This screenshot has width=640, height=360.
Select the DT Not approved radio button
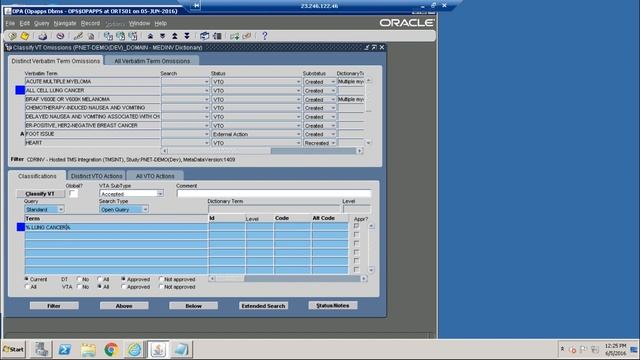click(x=161, y=279)
